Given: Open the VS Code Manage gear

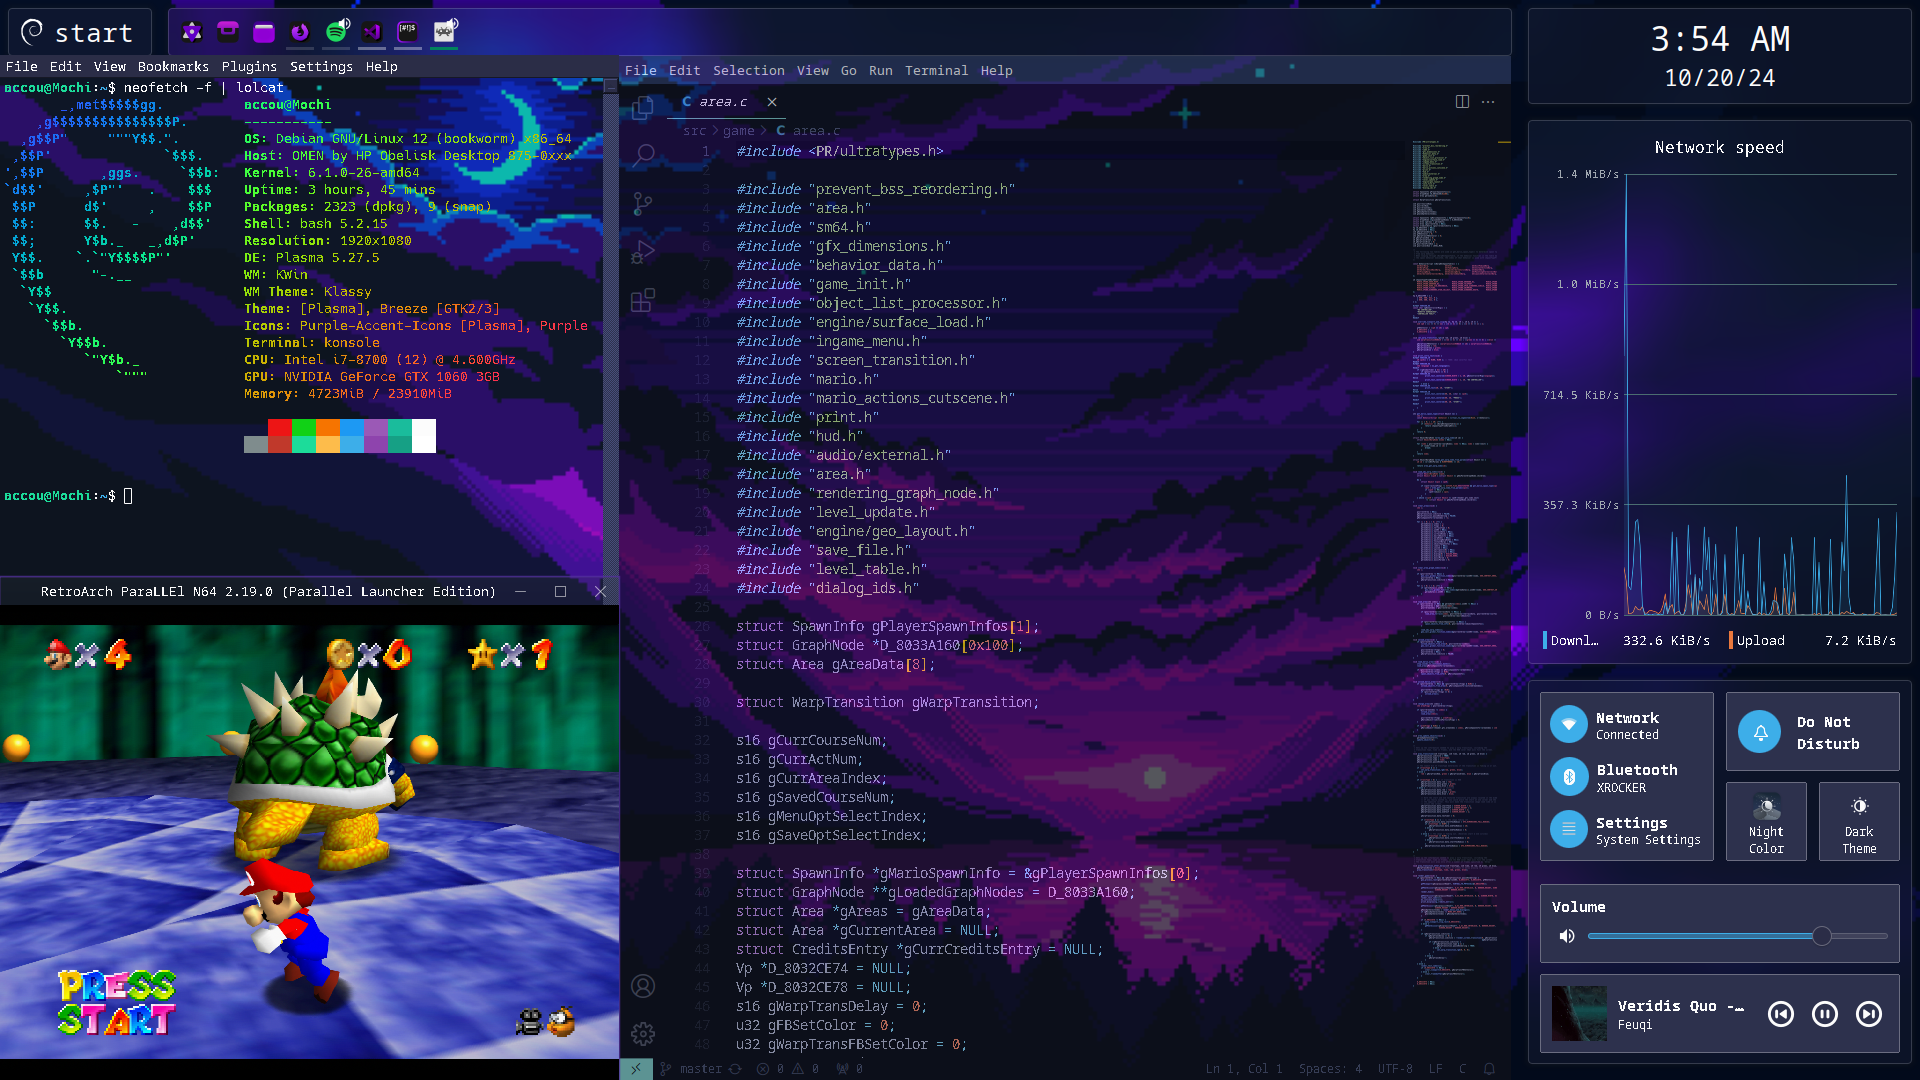Looking at the screenshot, I should (x=643, y=1034).
